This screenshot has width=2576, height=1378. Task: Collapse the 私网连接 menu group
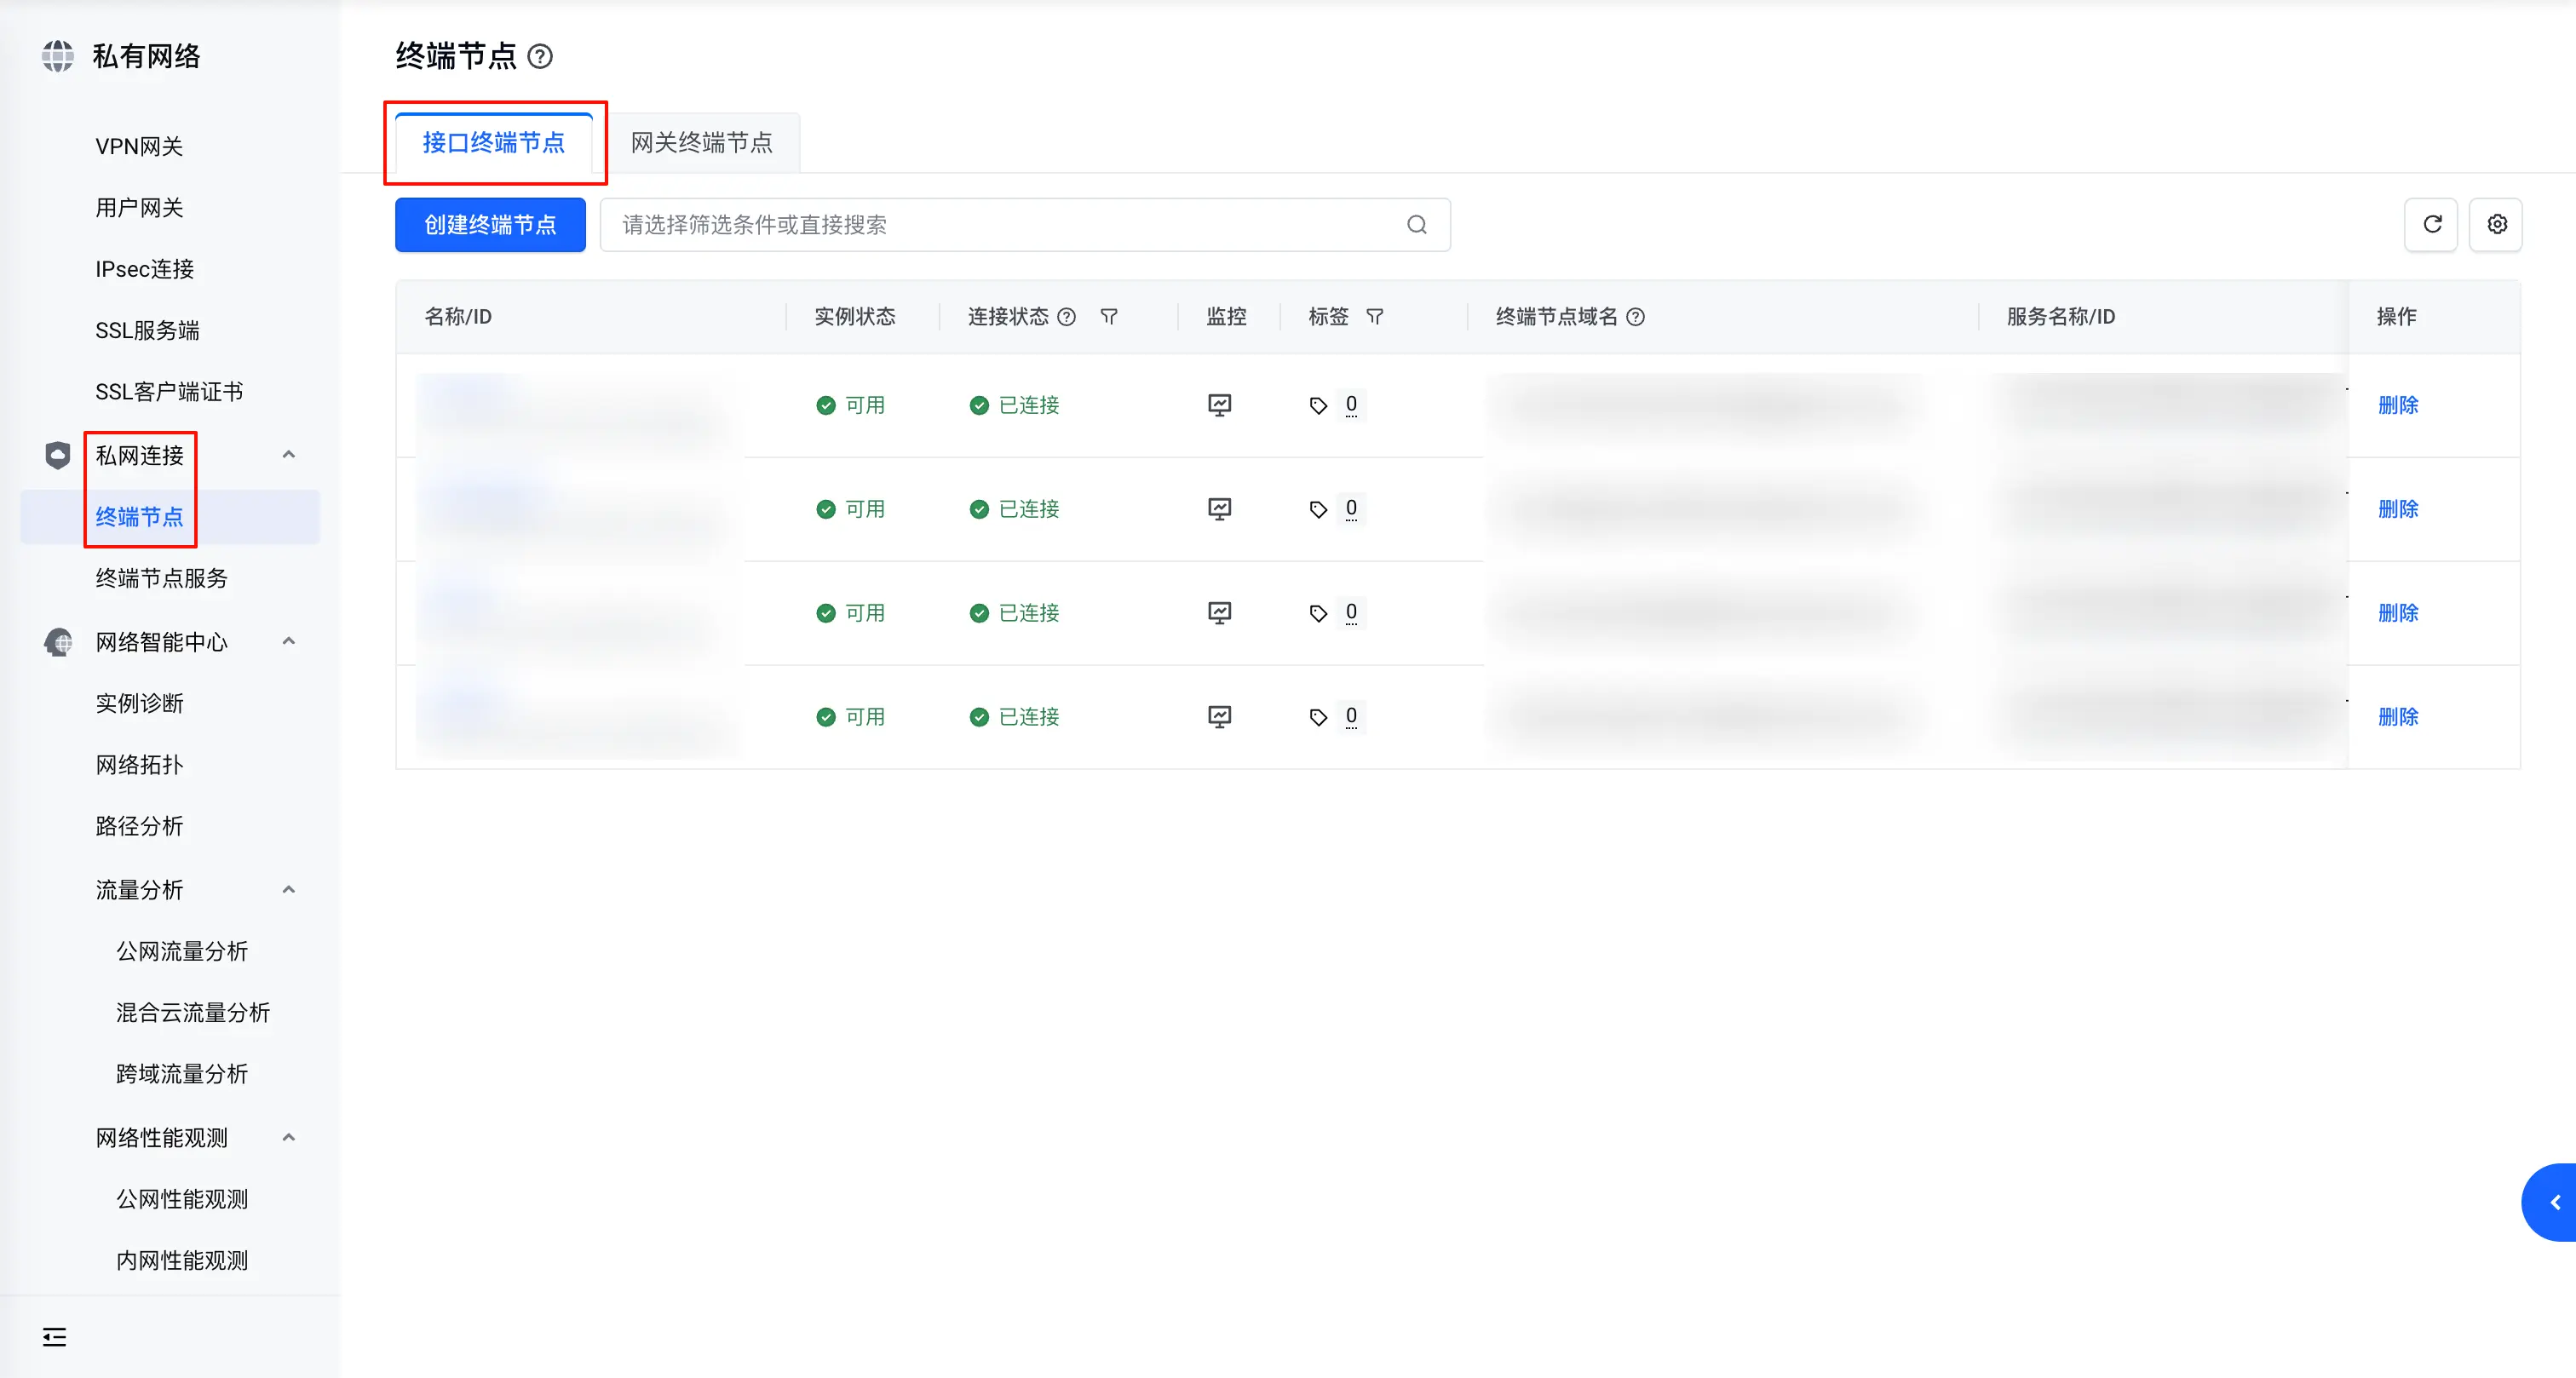(289, 455)
